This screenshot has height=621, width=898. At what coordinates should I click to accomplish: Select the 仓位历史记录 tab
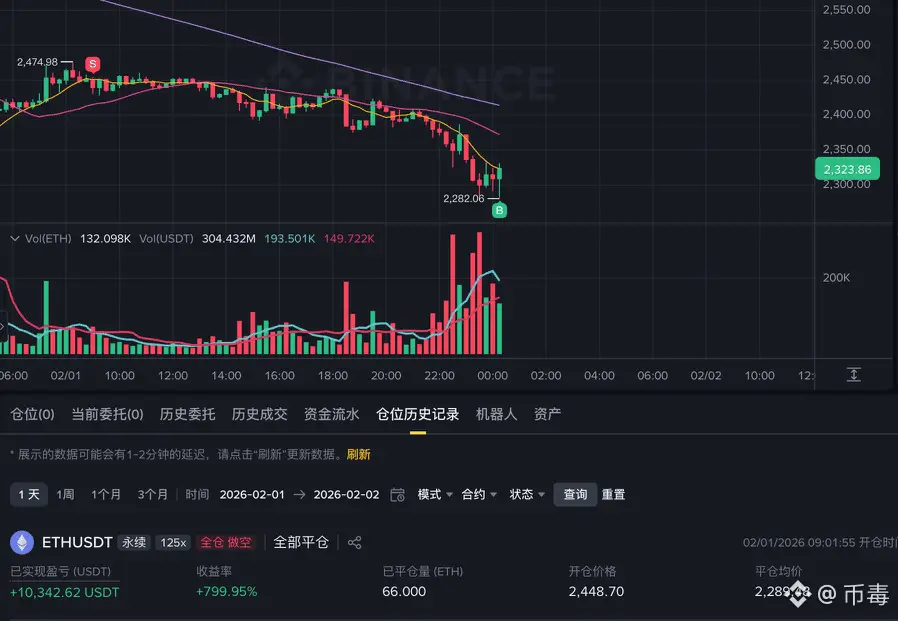coord(418,414)
